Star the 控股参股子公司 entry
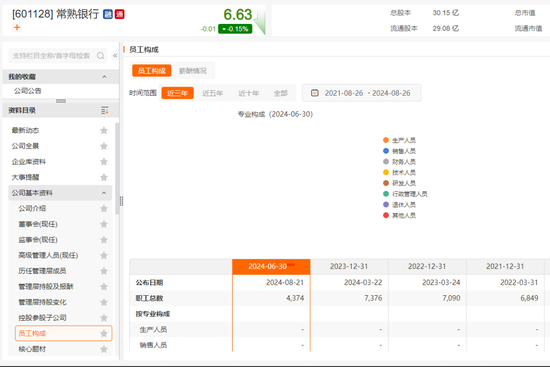This screenshot has height=367, width=550. pyautogui.click(x=104, y=318)
